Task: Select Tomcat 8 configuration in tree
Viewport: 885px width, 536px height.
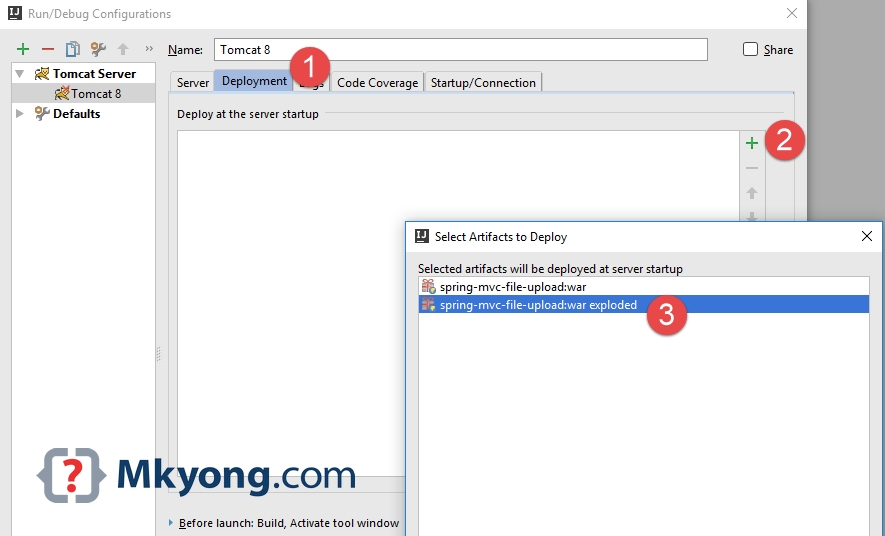Action: [x=95, y=94]
